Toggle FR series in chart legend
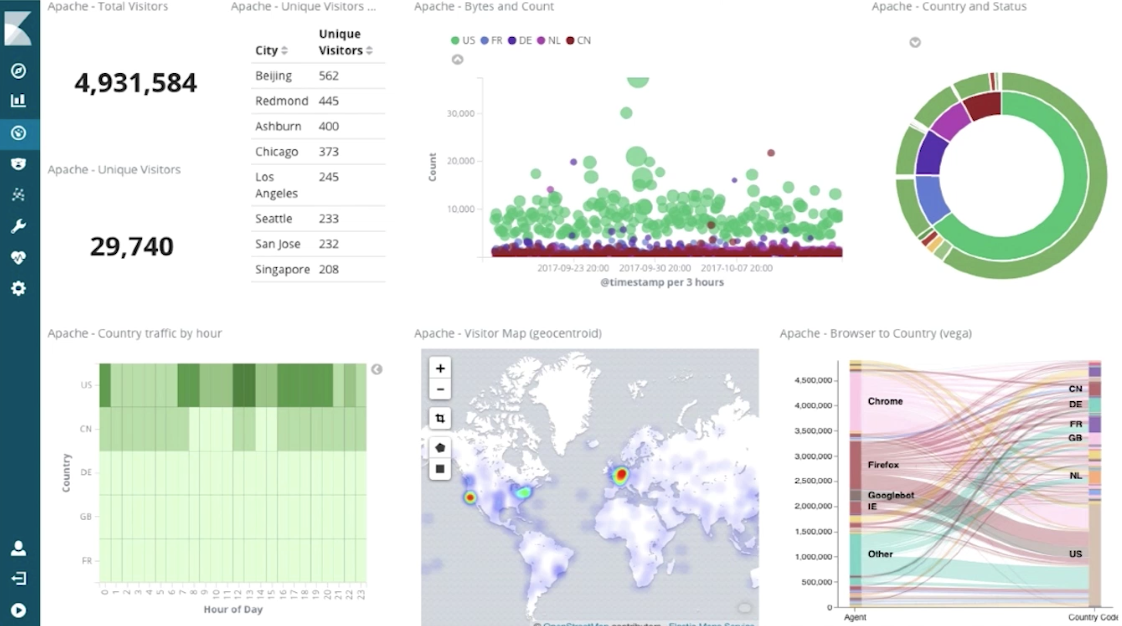1122x626 pixels. tap(491, 40)
